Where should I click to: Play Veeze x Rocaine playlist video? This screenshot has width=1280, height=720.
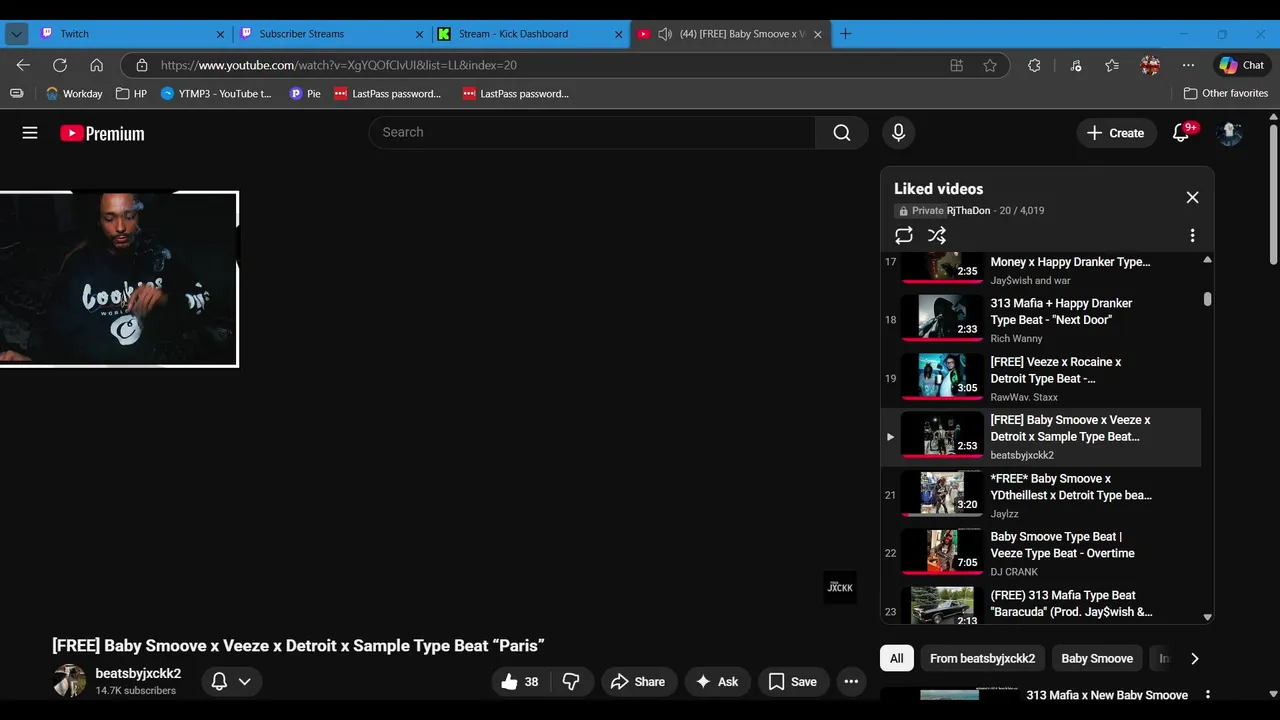(x=1040, y=379)
